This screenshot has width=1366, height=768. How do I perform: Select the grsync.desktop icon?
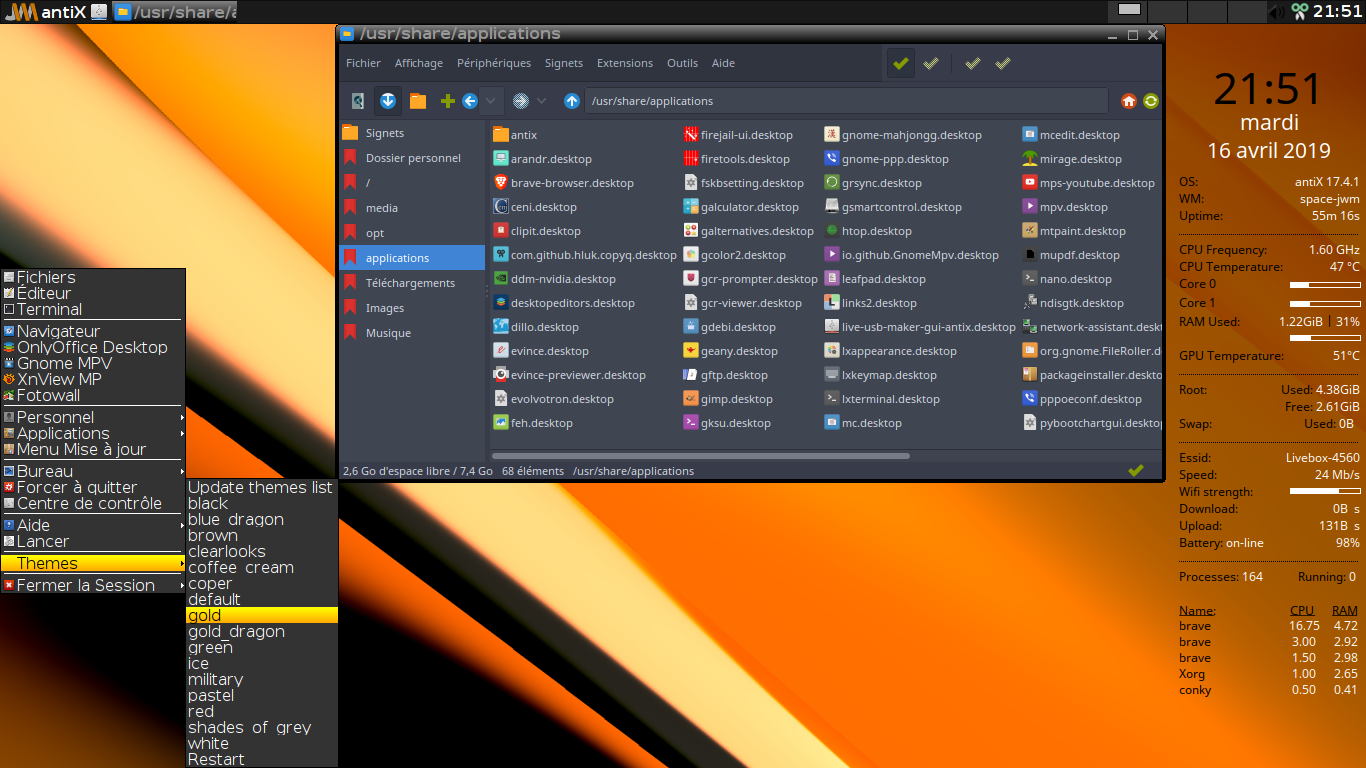click(832, 183)
